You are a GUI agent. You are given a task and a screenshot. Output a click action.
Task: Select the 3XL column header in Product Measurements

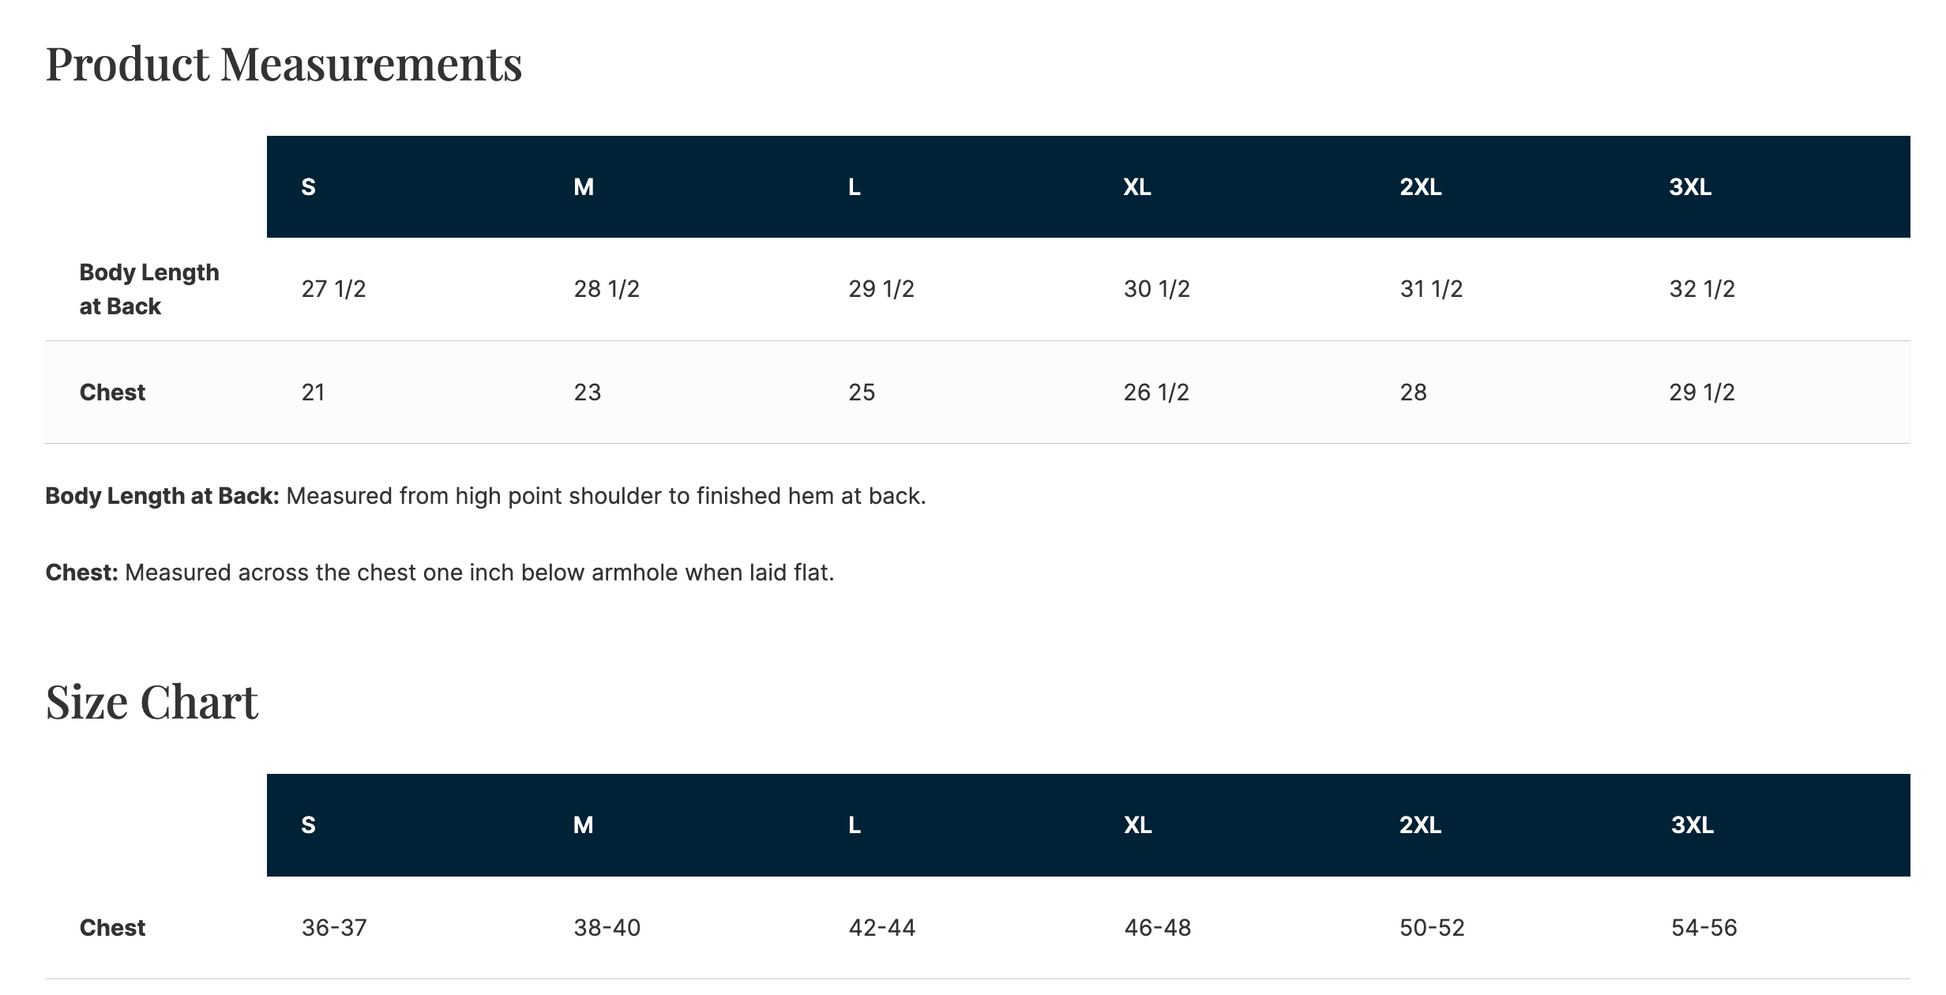(1690, 187)
